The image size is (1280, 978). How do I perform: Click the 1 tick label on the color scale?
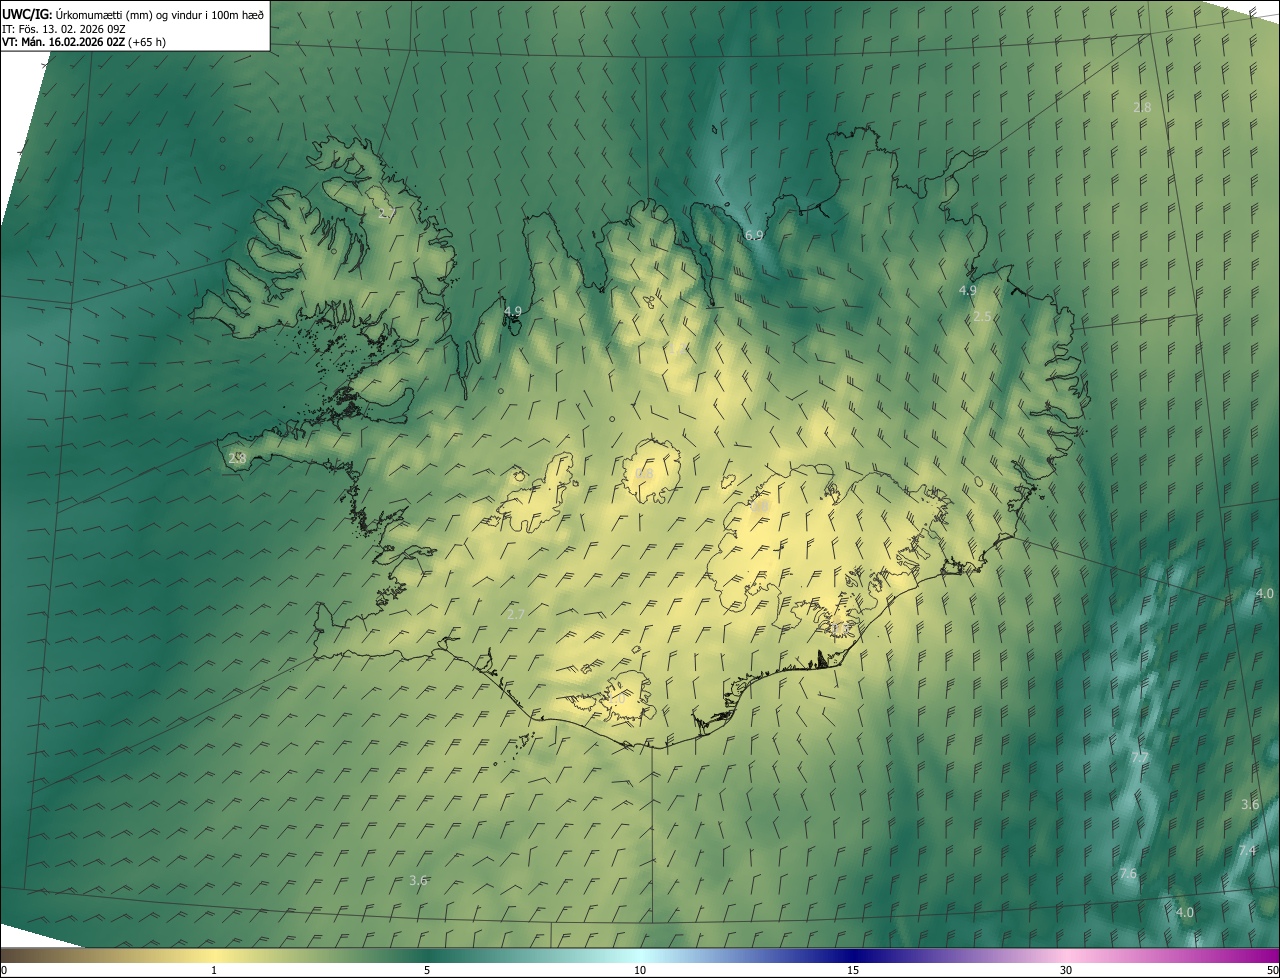214,970
